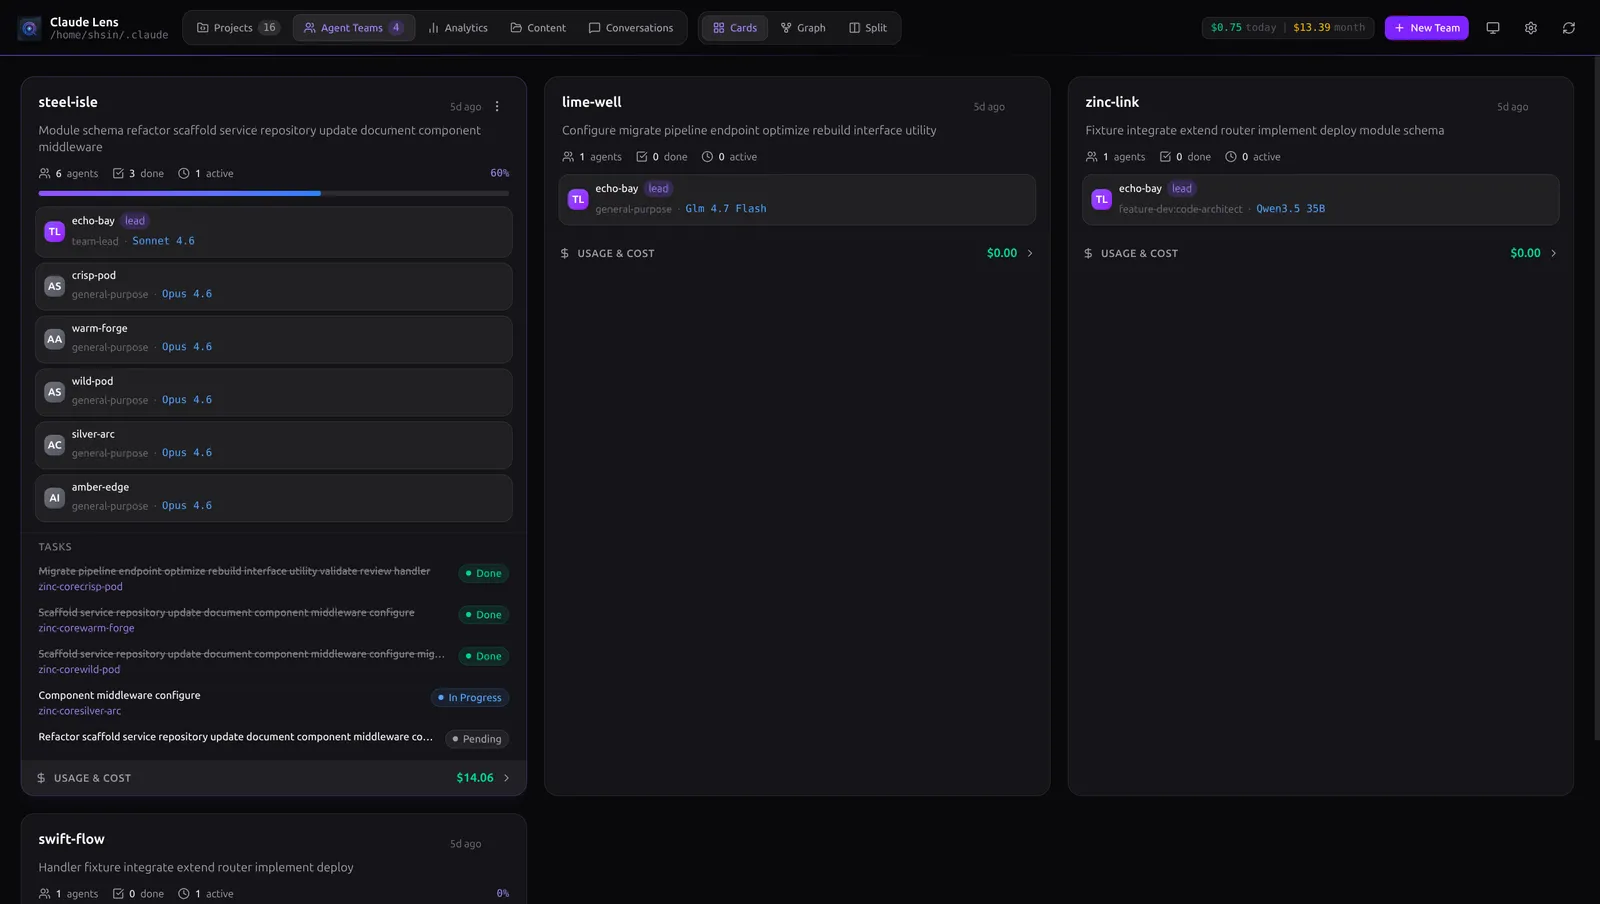The image size is (1600, 904).
Task: Click the monitor display icon
Action: (1492, 28)
